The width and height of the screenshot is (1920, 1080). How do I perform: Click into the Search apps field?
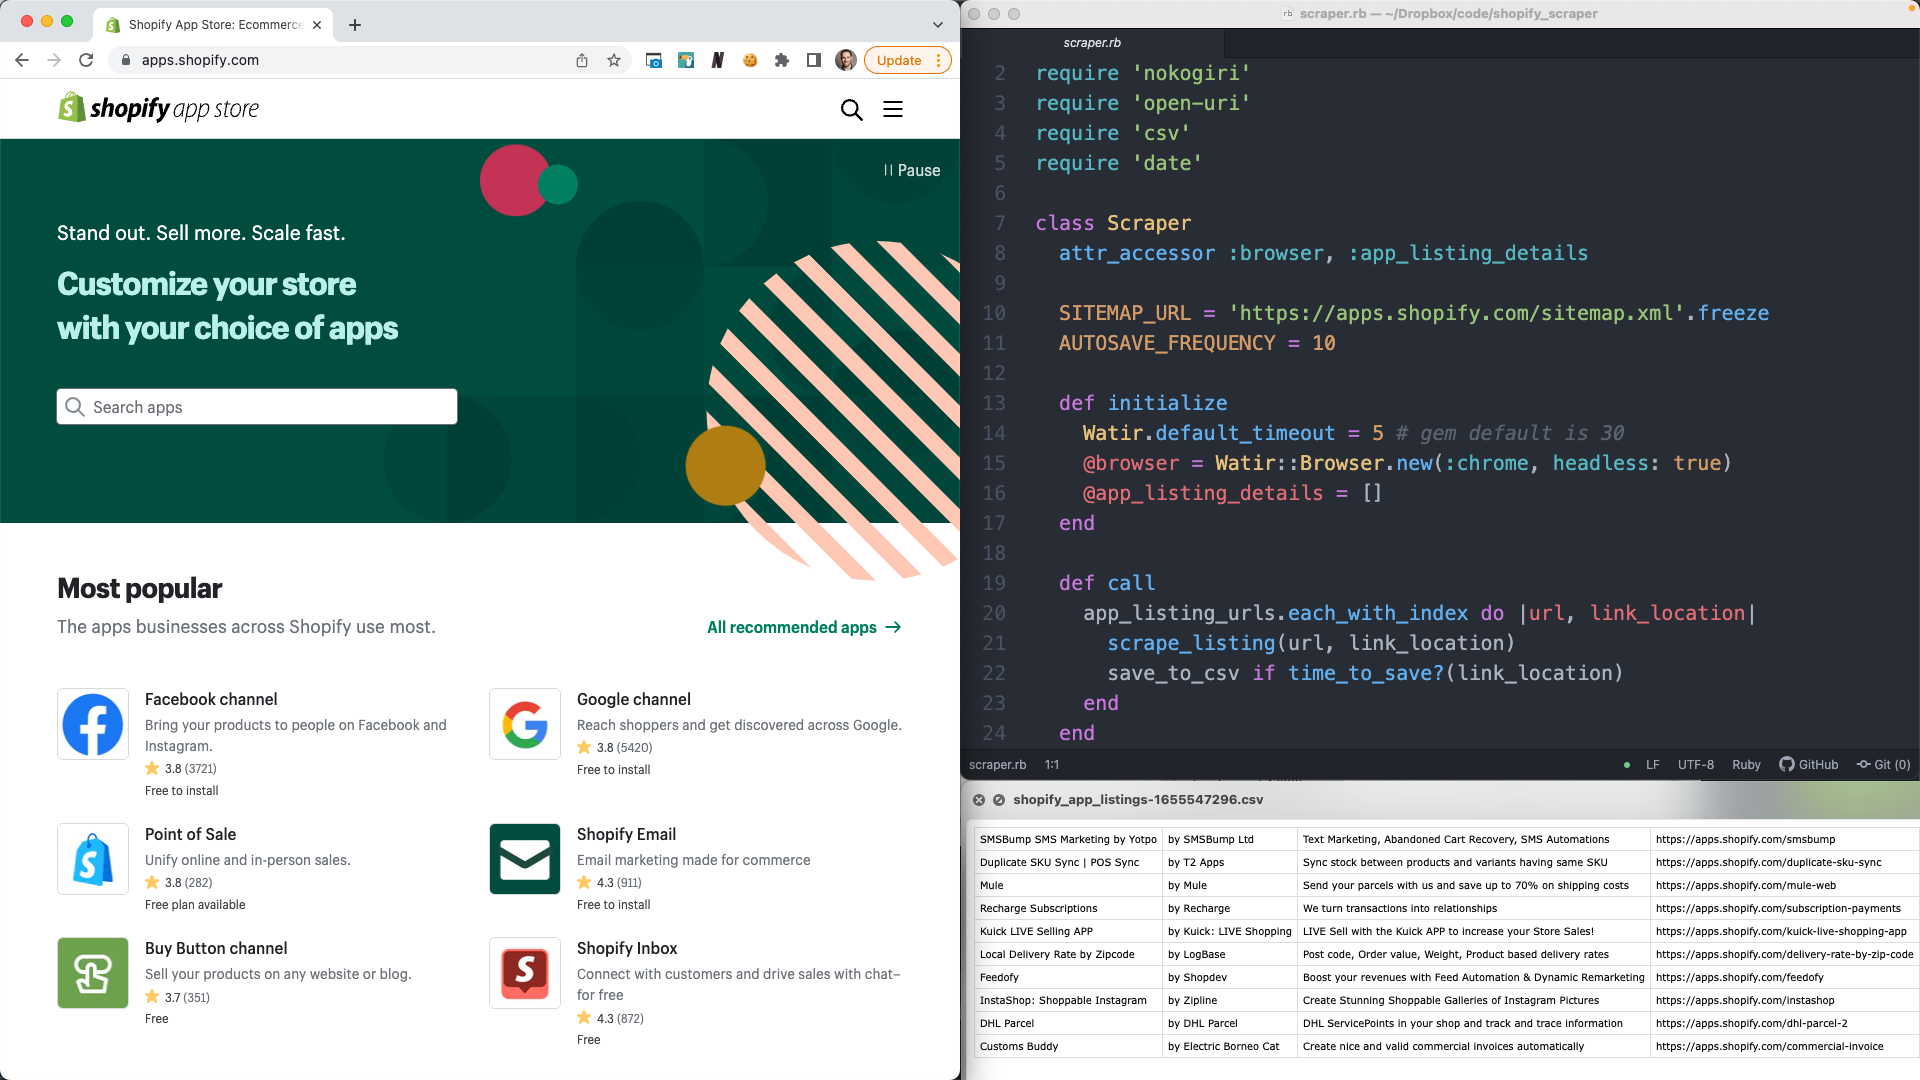pyautogui.click(x=257, y=407)
